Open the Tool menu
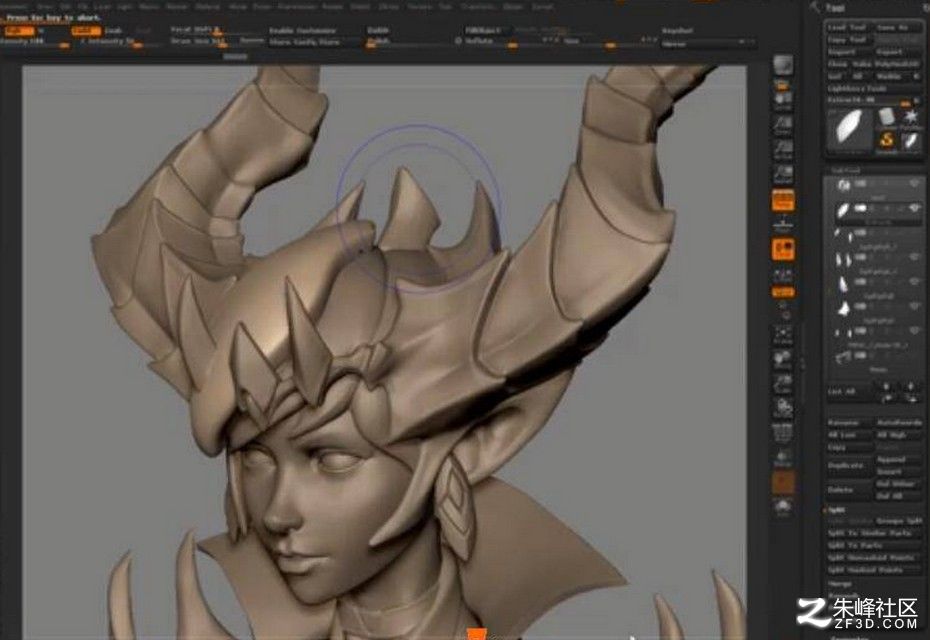 (x=445, y=7)
